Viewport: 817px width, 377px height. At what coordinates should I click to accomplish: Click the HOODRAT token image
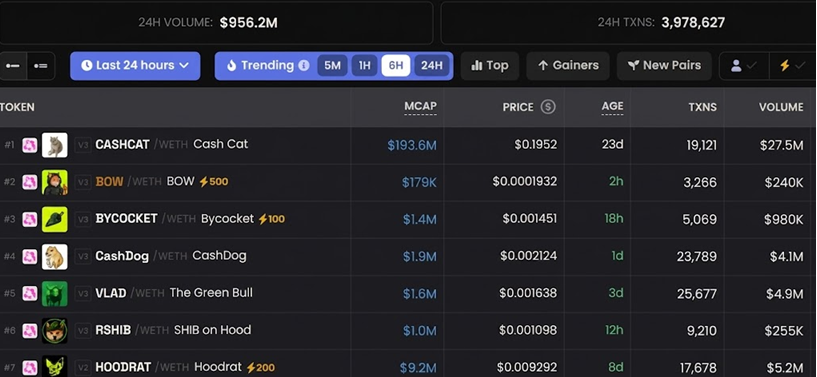[x=55, y=367]
